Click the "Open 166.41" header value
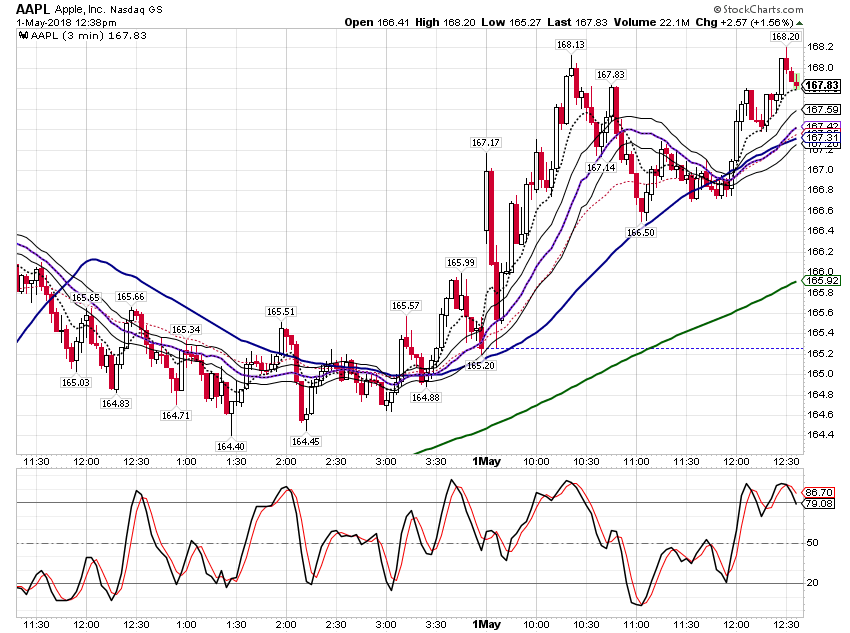 (377, 22)
